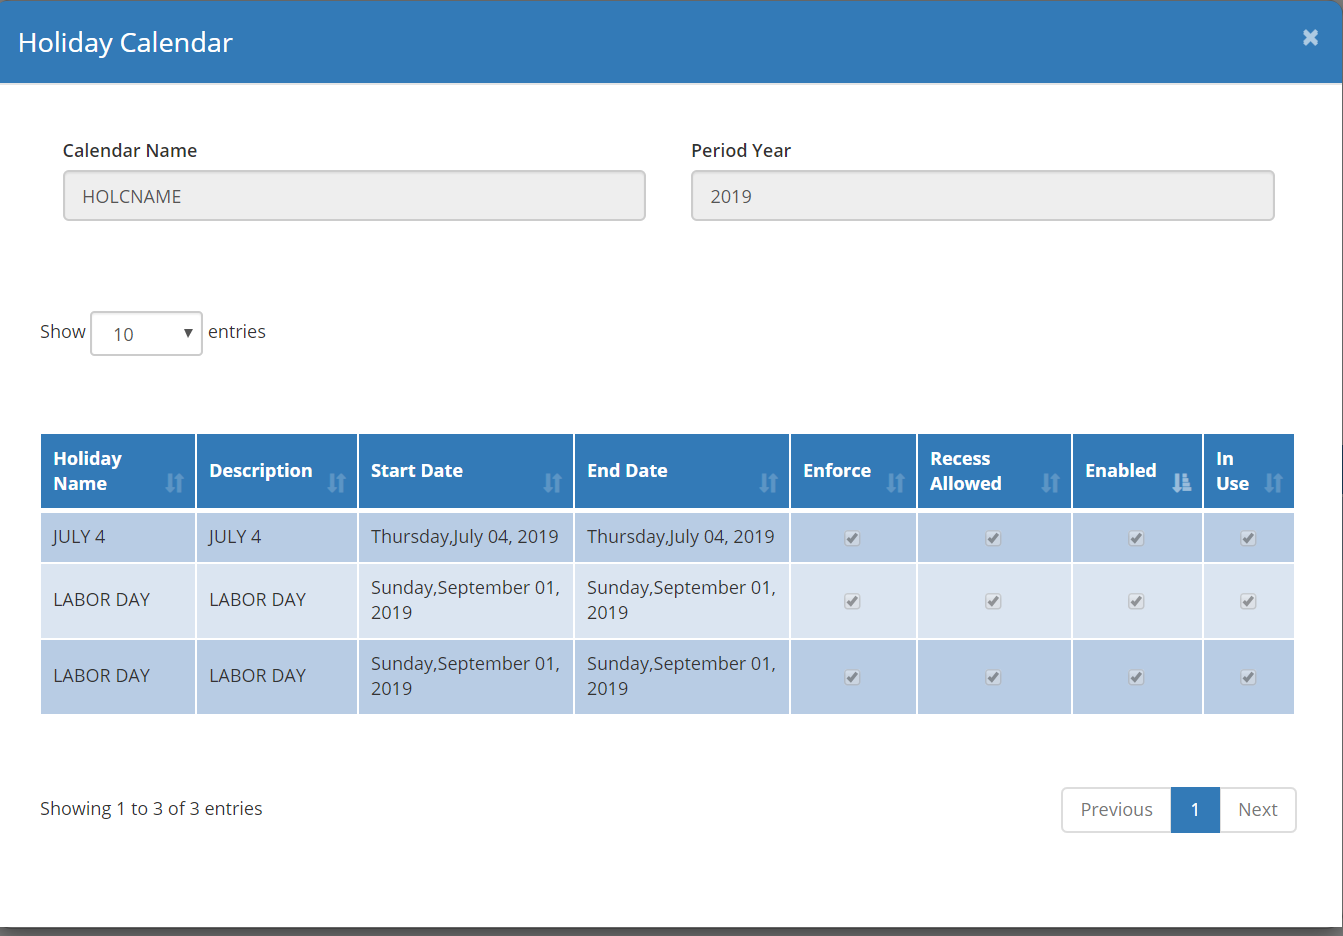Select page 1 in the pagination bar
1343x936 pixels.
coord(1195,809)
